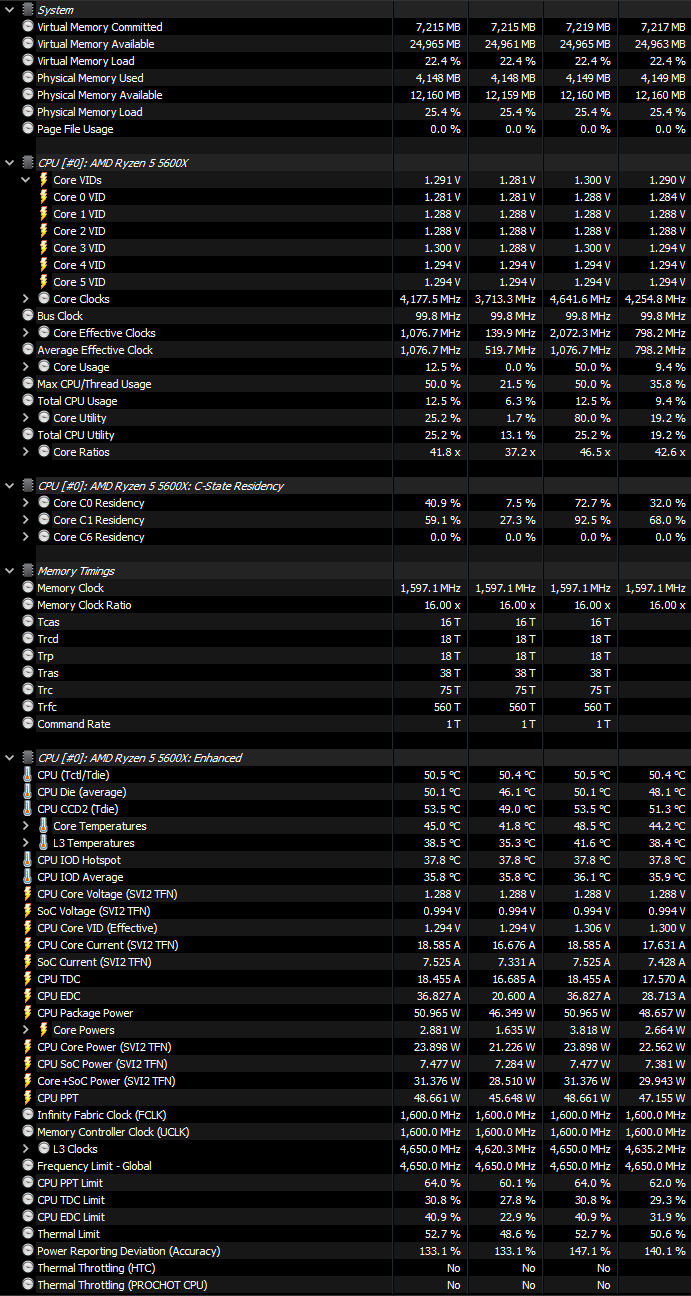Image resolution: width=691 pixels, height=1296 pixels.
Task: Select the Total CPU Utility row label
Action: point(76,435)
